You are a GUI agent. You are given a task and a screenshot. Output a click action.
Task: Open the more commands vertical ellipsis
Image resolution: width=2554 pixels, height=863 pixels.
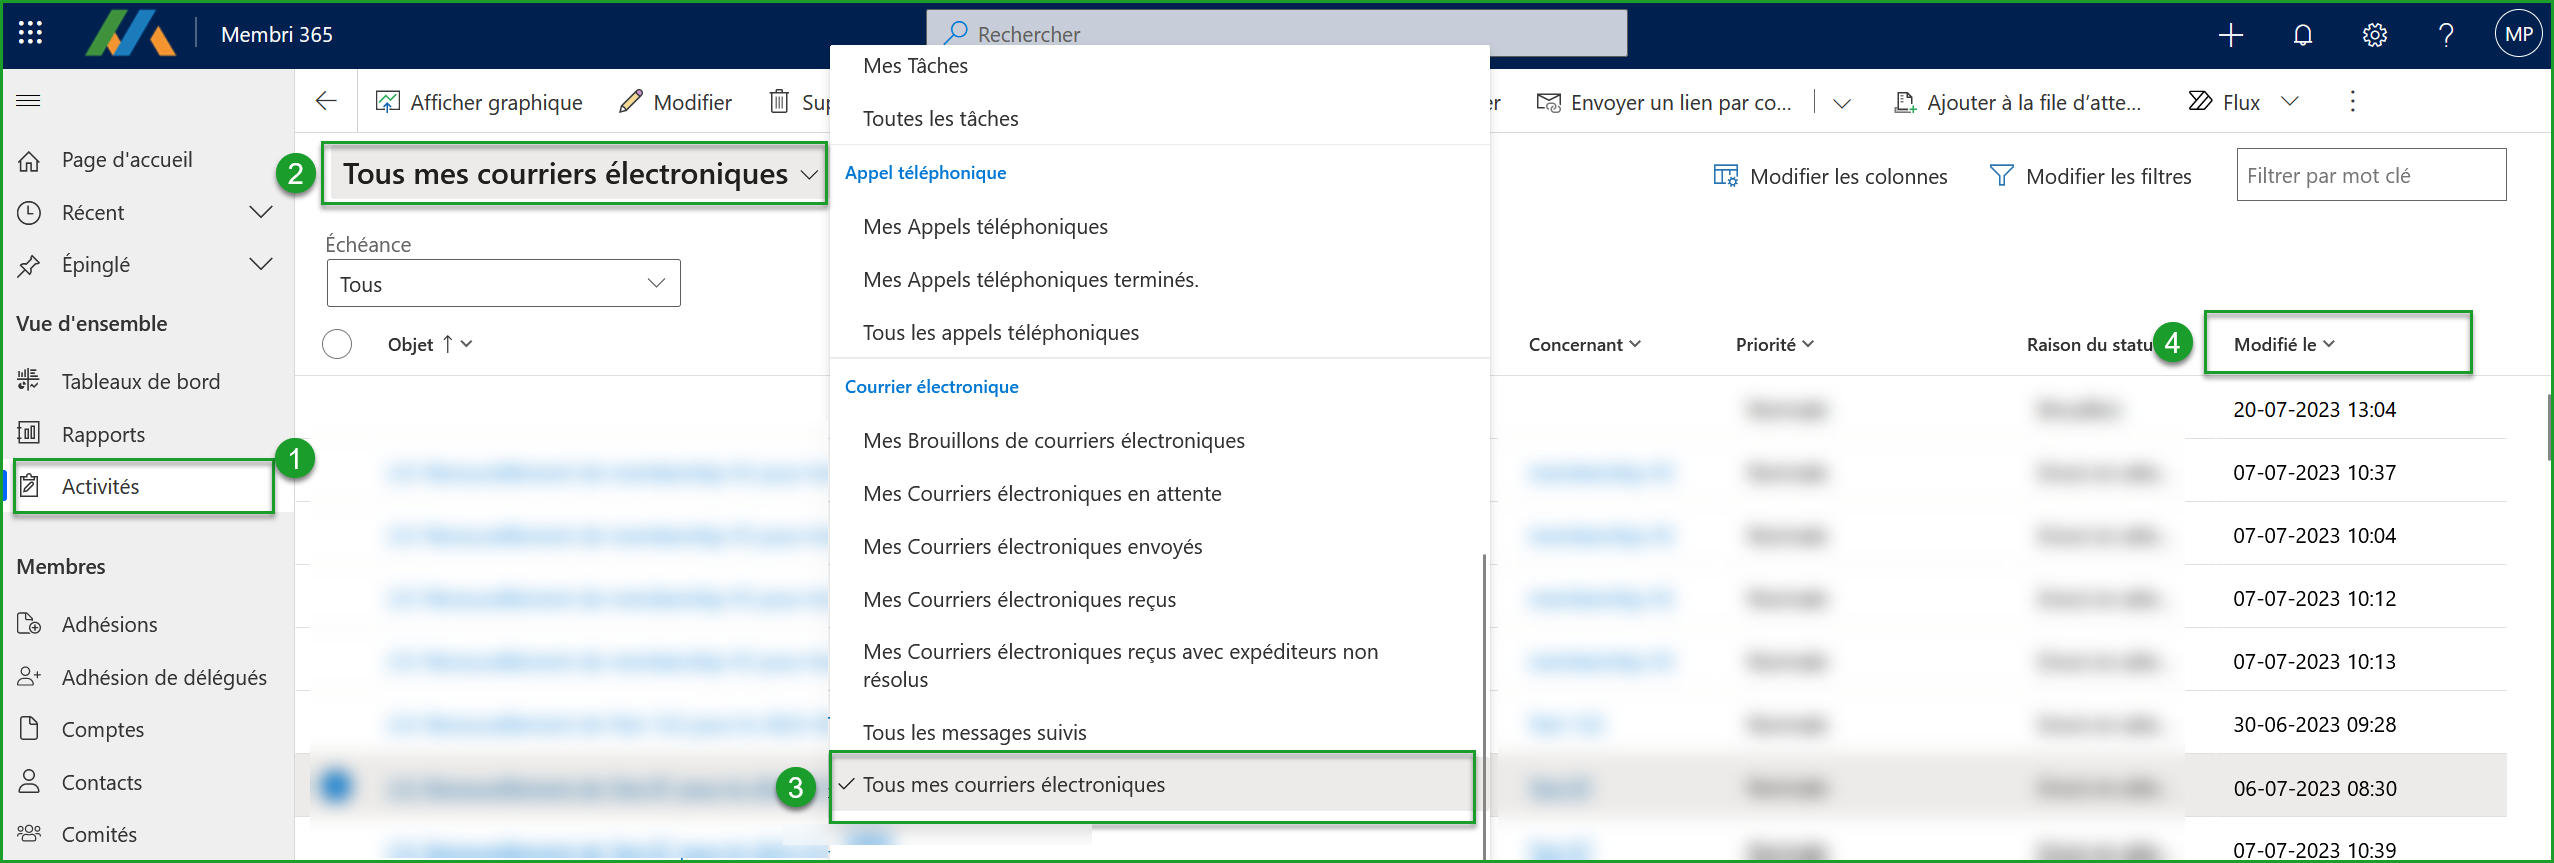click(2352, 101)
